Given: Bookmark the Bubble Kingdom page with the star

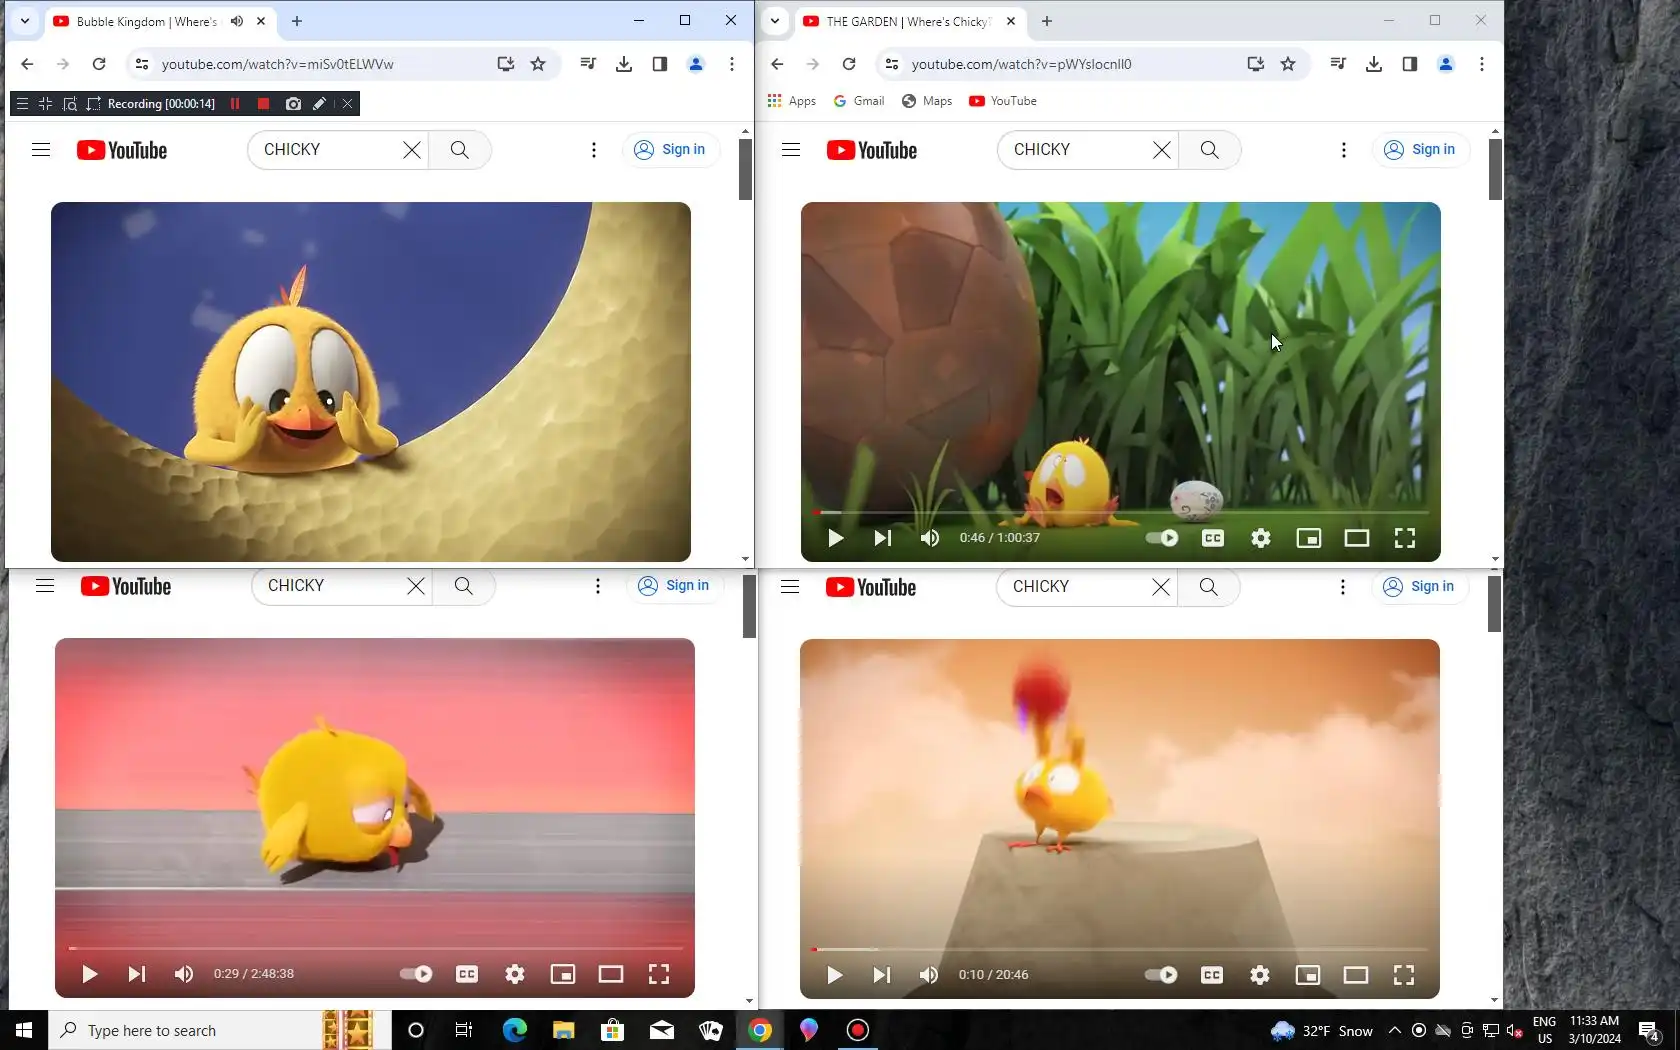Looking at the screenshot, I should pyautogui.click(x=538, y=64).
